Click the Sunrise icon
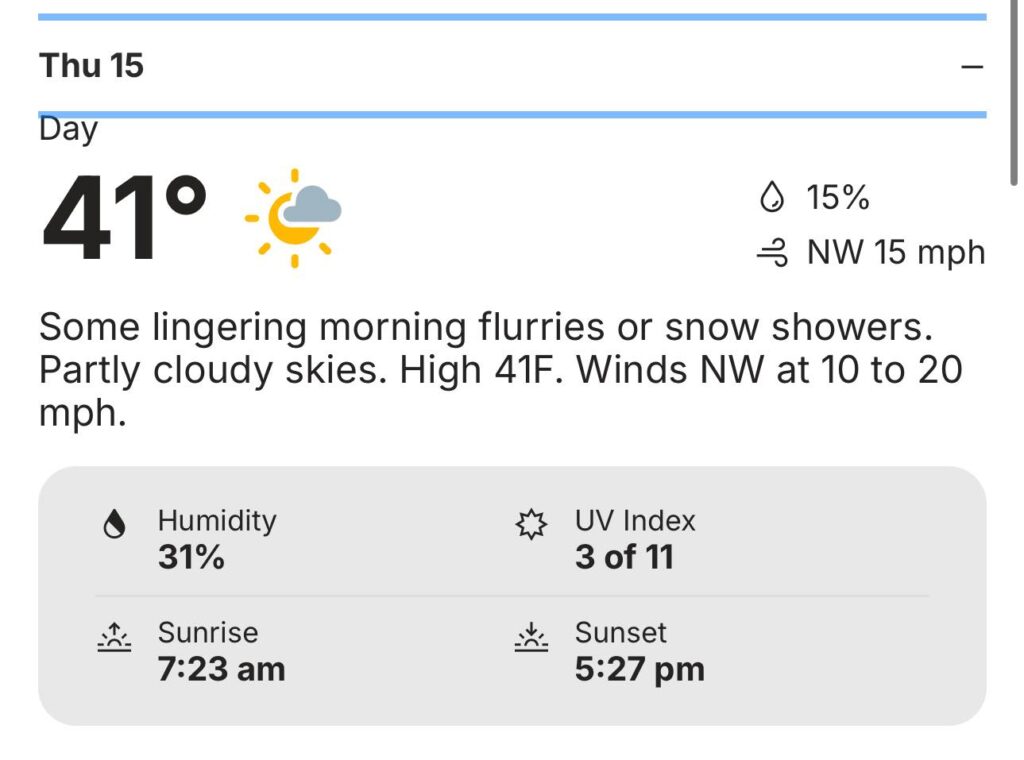The width and height of the screenshot is (1024, 760). 116,638
